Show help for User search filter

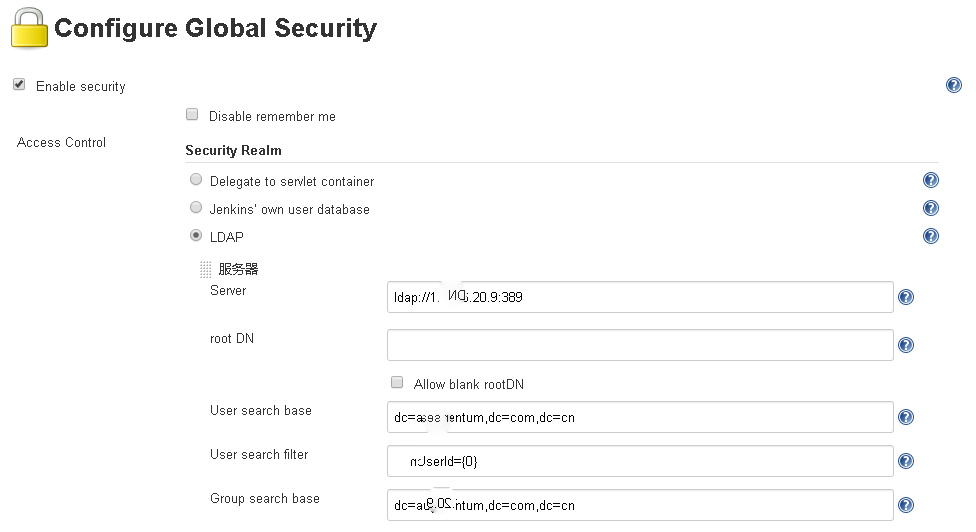click(906, 461)
